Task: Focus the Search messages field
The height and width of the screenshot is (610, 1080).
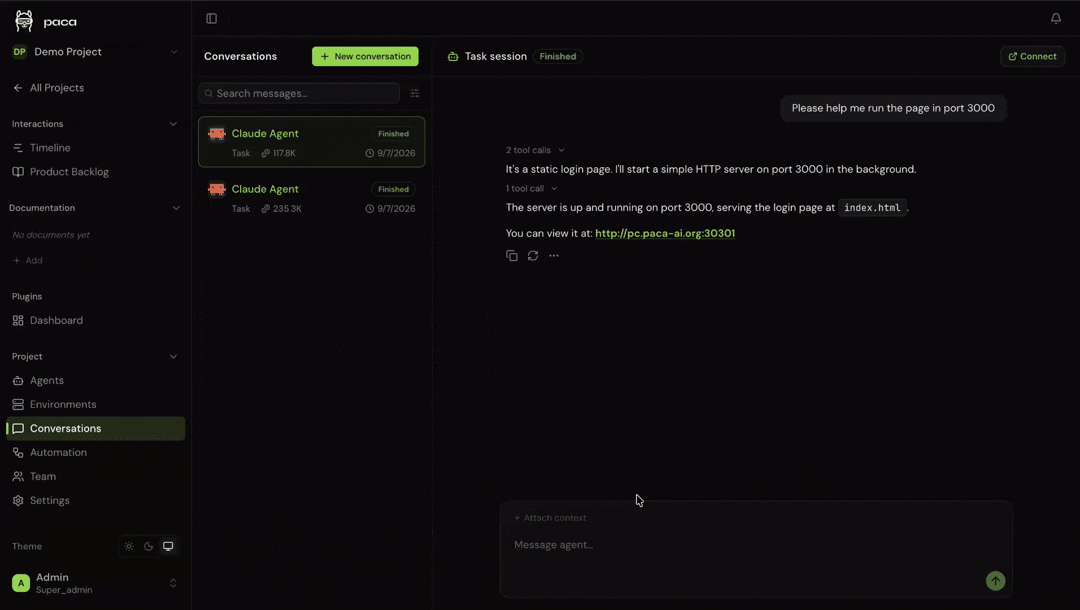Action: click(299, 93)
